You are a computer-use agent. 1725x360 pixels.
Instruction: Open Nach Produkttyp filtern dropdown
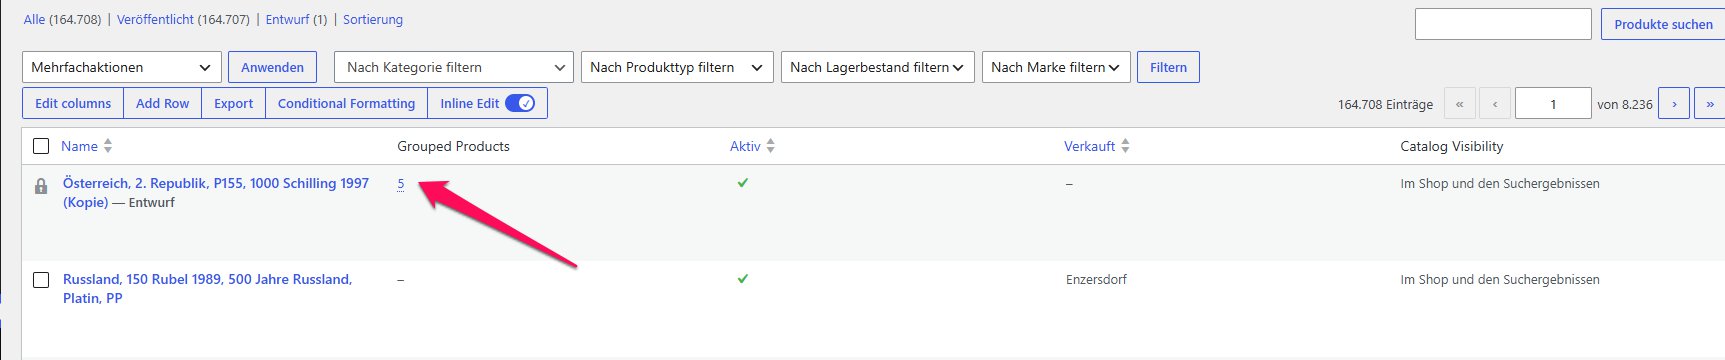point(677,67)
